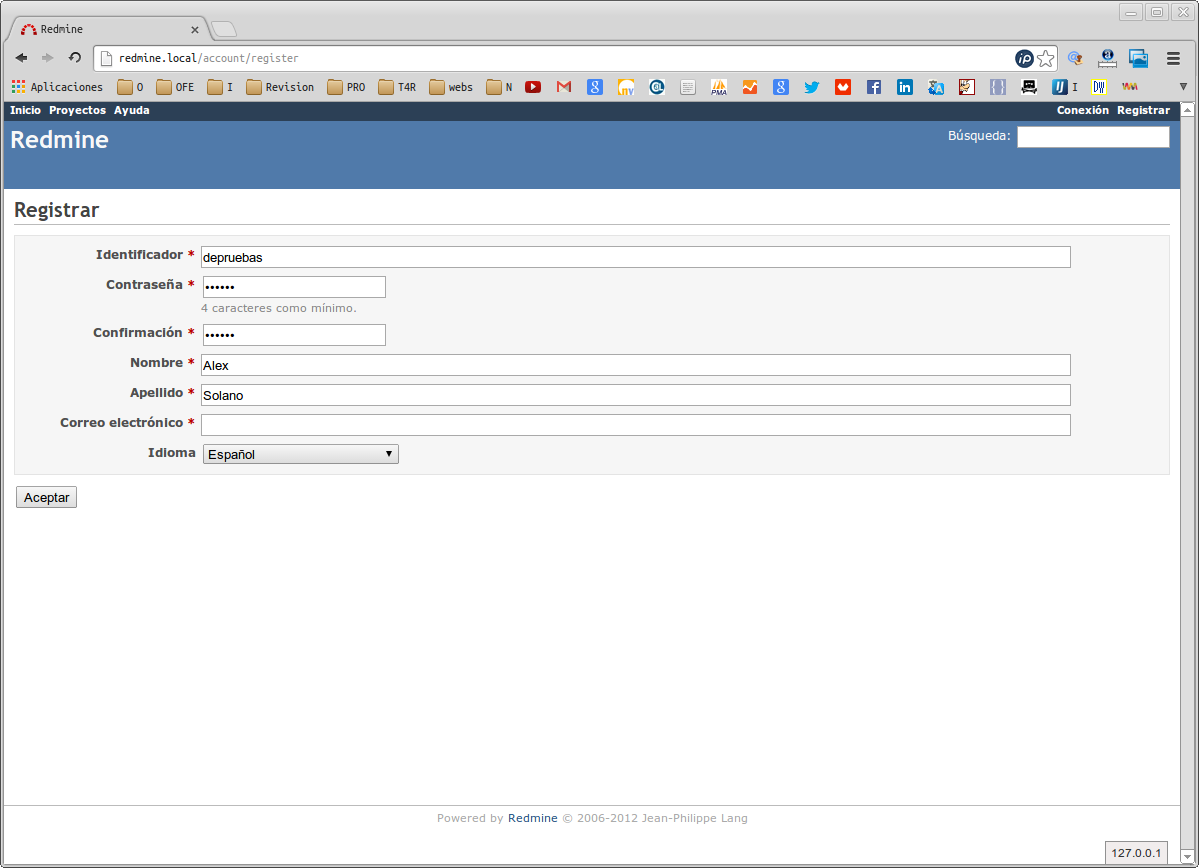Open the Twitter bookmark icon
Image resolution: width=1199 pixels, height=868 pixels.
(811, 87)
